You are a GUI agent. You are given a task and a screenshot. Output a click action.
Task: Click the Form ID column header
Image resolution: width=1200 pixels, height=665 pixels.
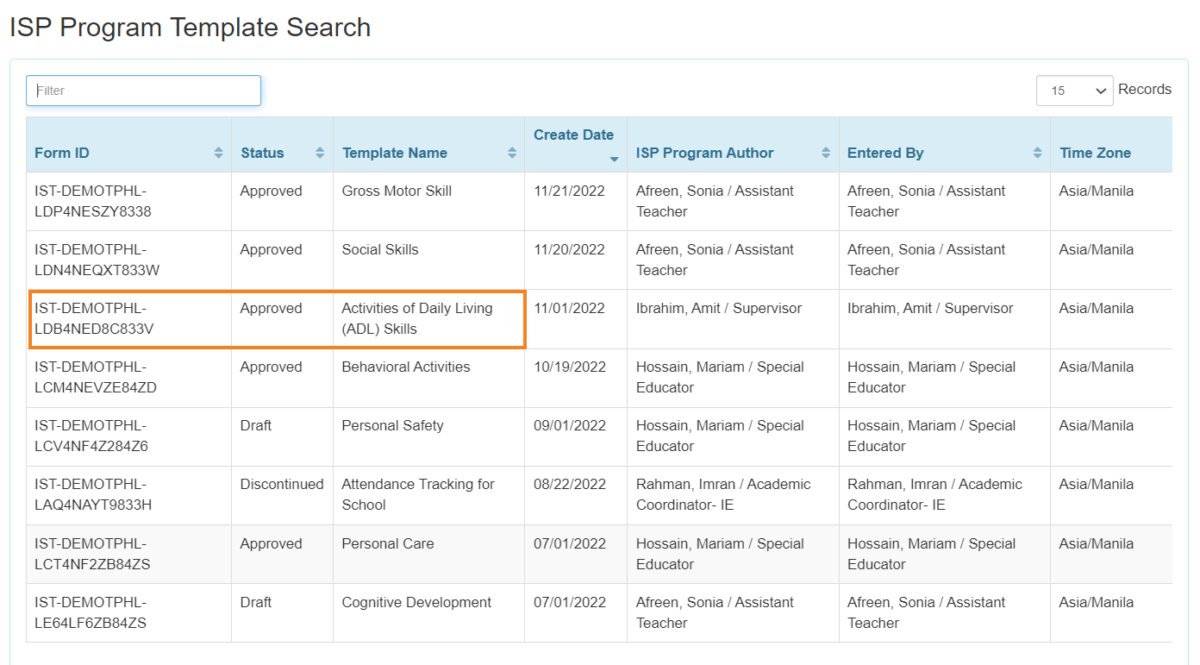pos(64,152)
